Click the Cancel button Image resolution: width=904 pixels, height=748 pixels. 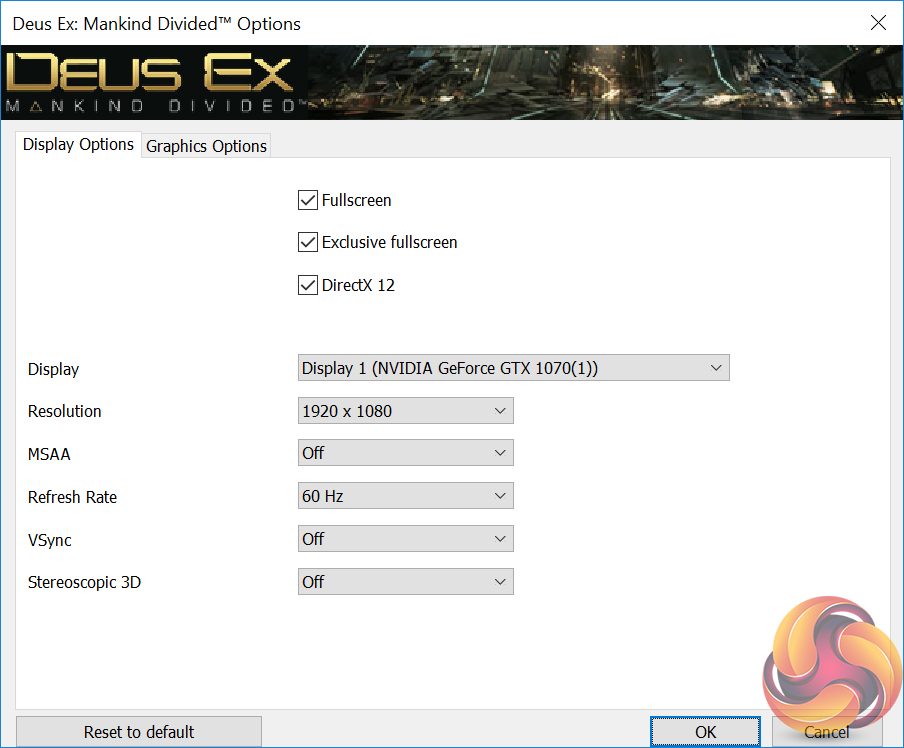[x=827, y=732]
